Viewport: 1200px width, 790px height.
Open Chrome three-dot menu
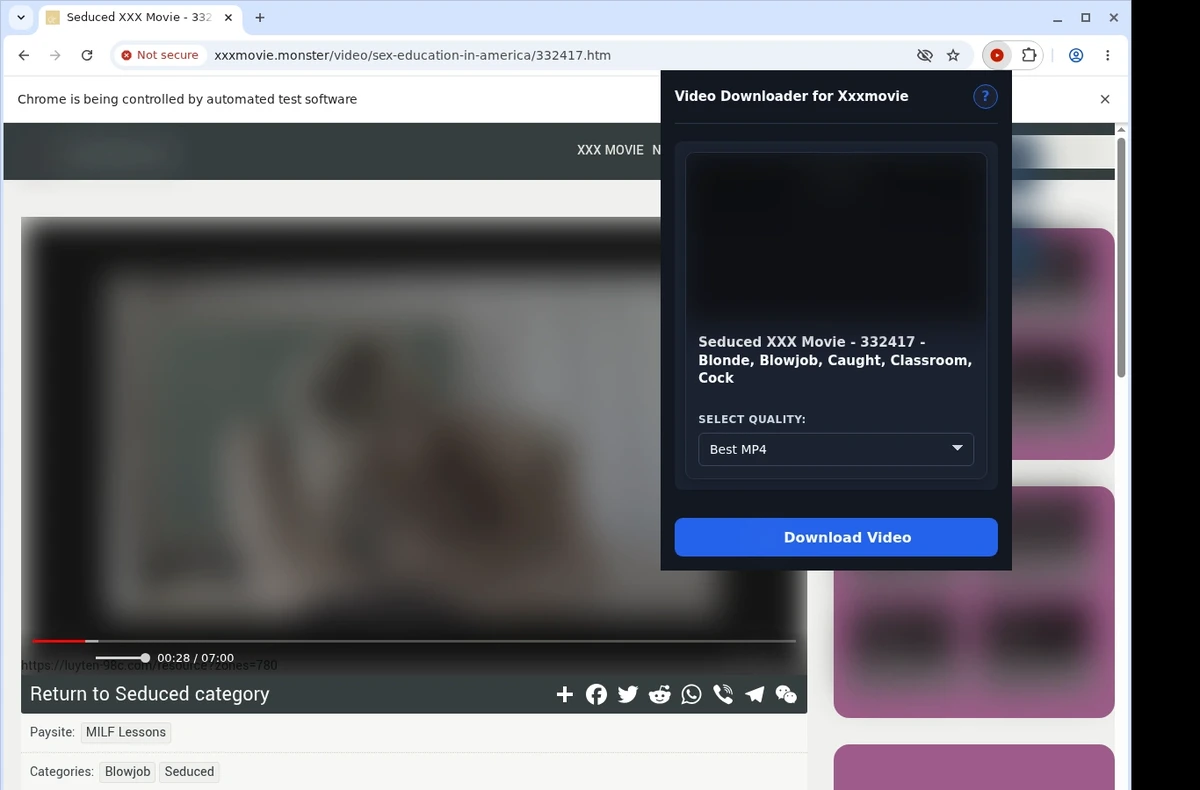(x=1107, y=55)
